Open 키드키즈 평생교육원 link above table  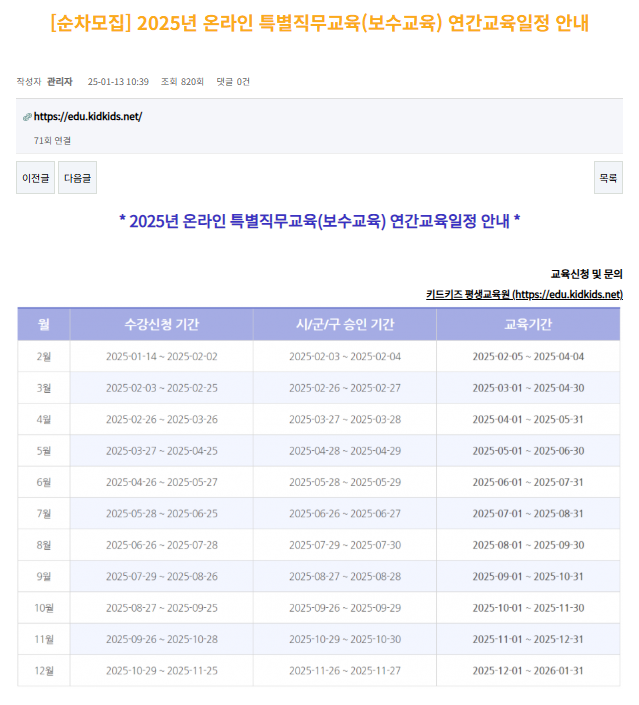click(x=524, y=294)
